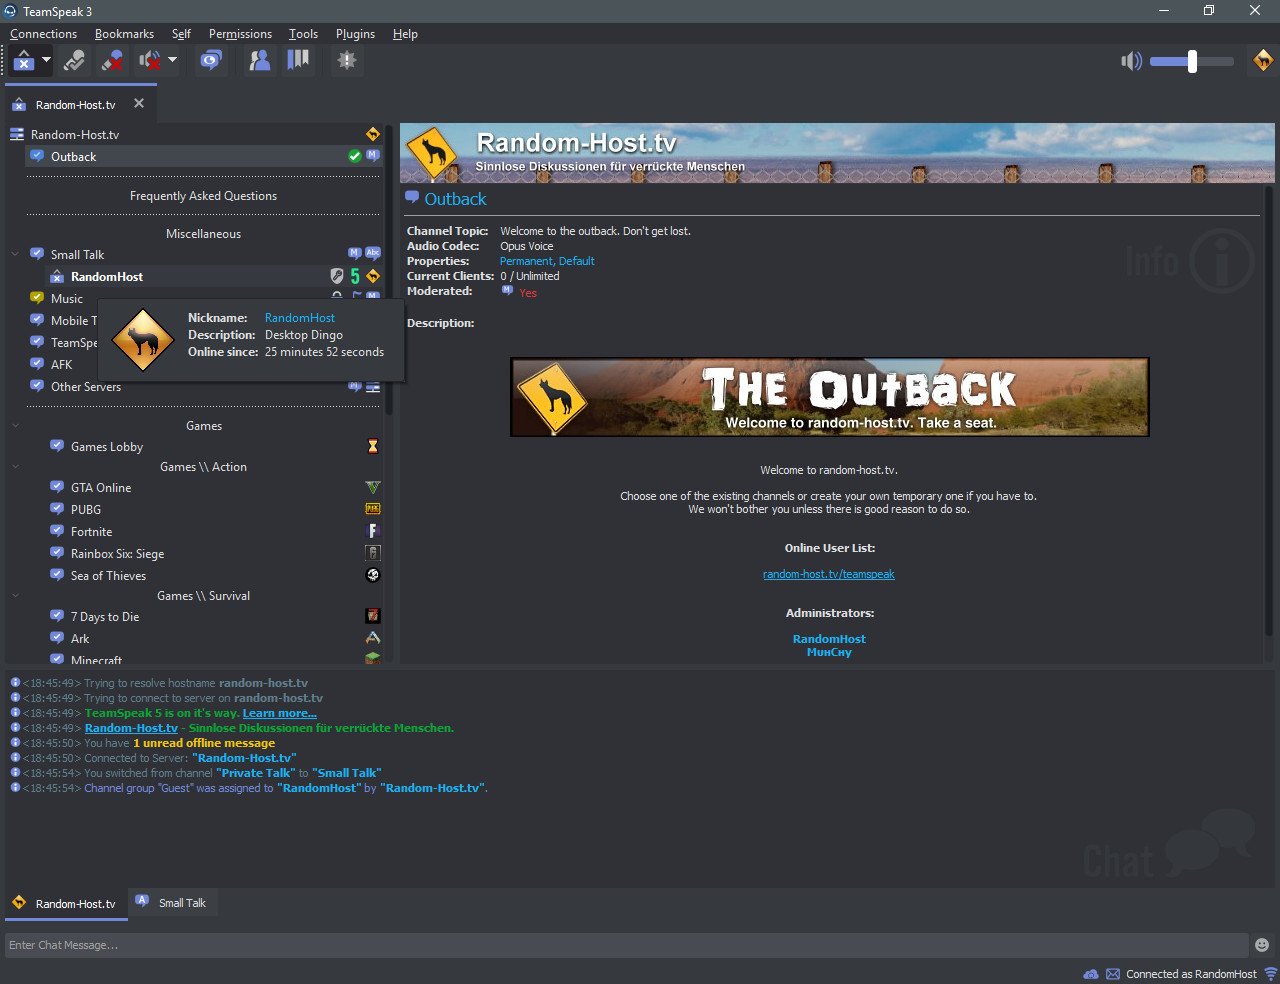Click the volume slider handle
Image resolution: width=1280 pixels, height=984 pixels.
pos(1192,62)
